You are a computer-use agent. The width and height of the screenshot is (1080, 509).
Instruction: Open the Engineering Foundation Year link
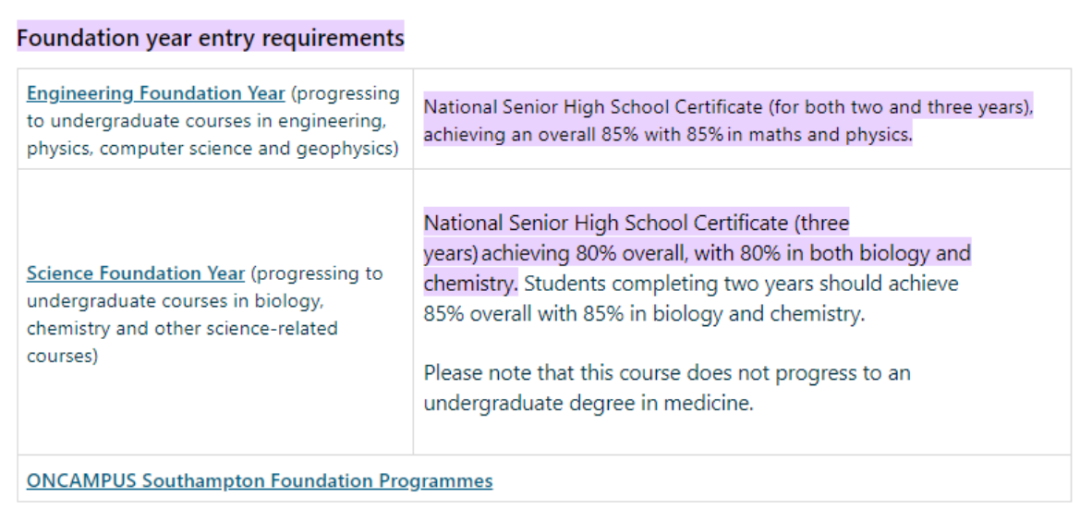[x=156, y=93]
